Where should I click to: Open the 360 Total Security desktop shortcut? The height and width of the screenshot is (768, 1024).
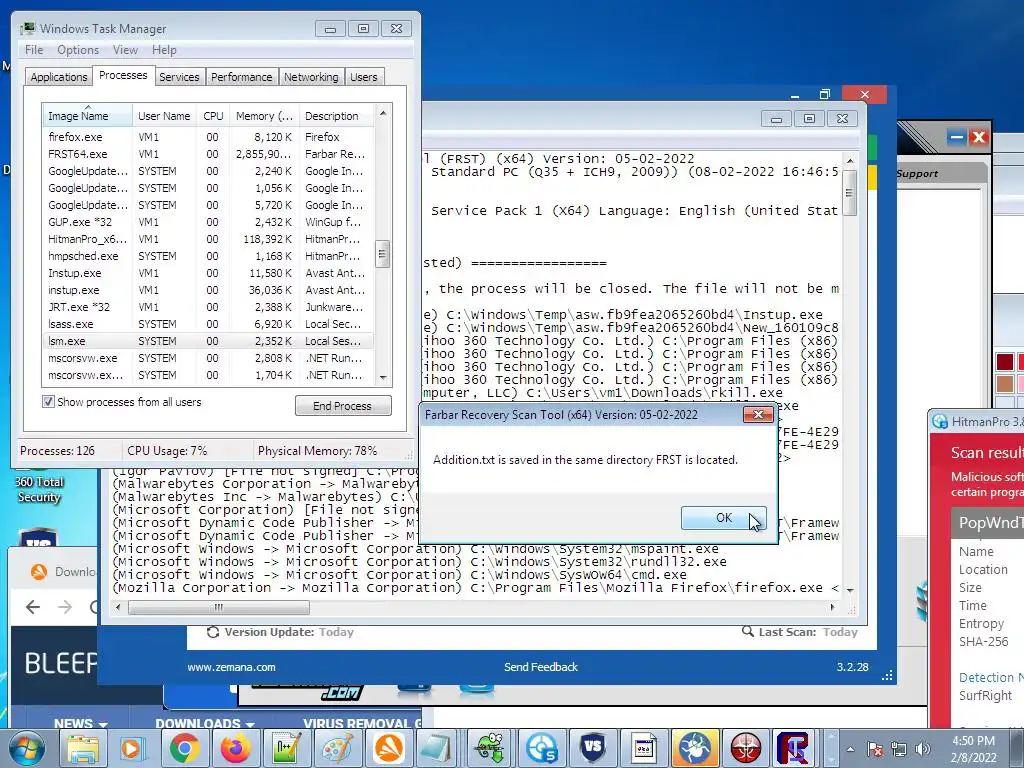tap(39, 483)
